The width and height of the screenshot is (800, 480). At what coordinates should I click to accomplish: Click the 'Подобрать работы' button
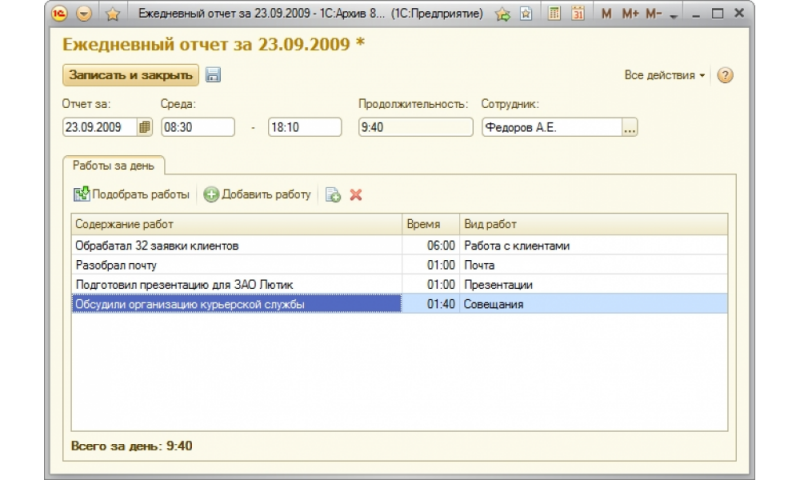[132, 195]
